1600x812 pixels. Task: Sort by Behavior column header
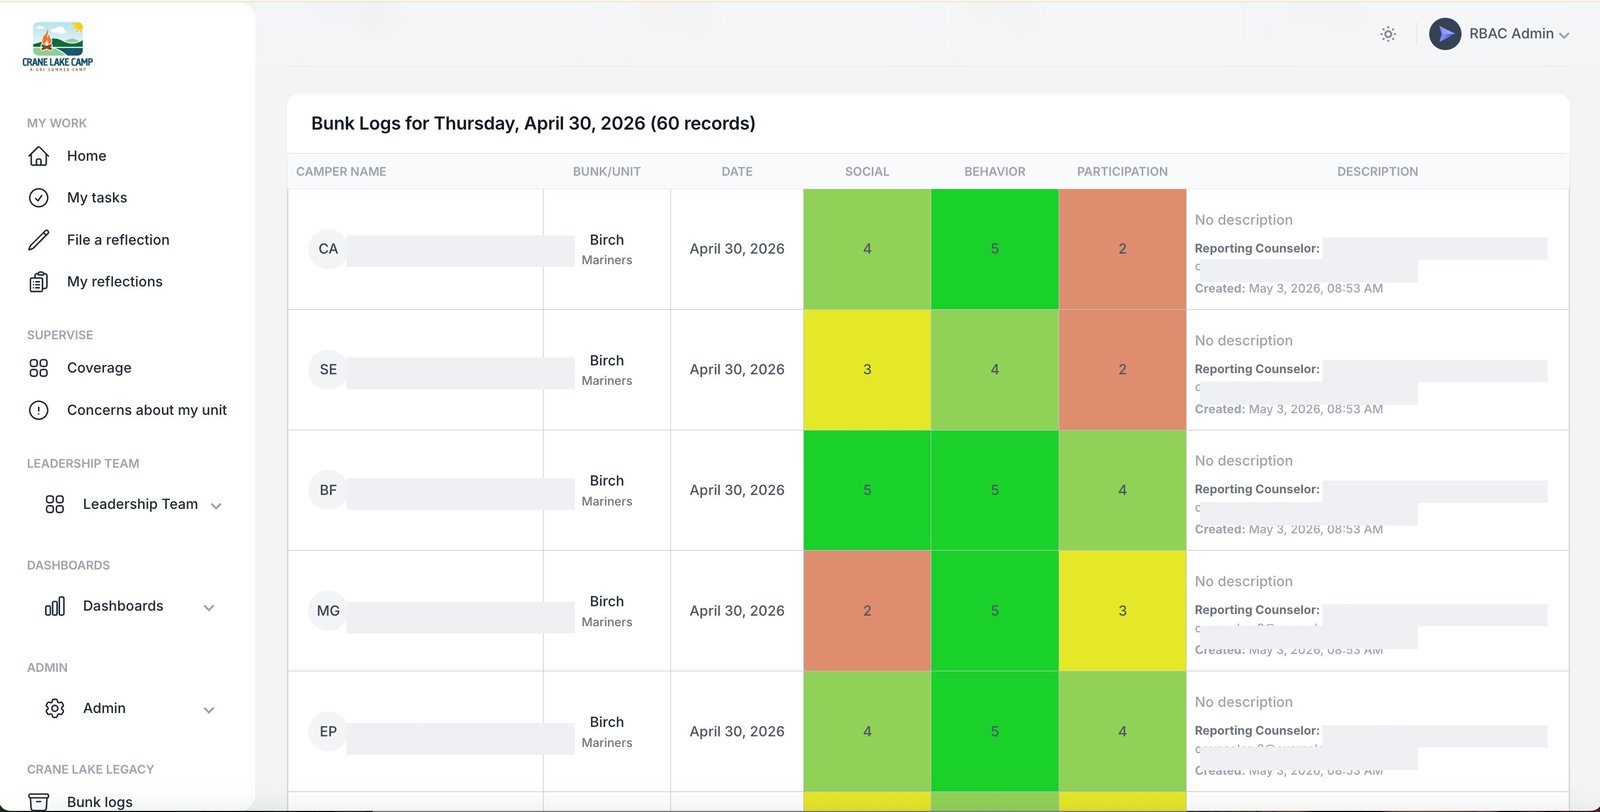[x=995, y=172]
